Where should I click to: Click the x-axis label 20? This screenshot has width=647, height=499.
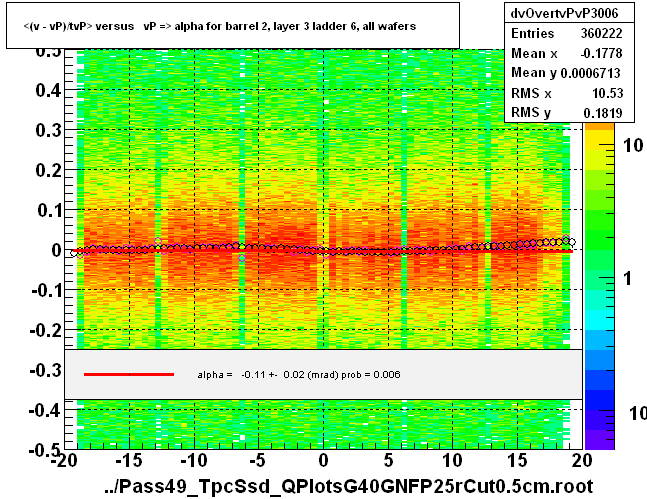(x=582, y=461)
